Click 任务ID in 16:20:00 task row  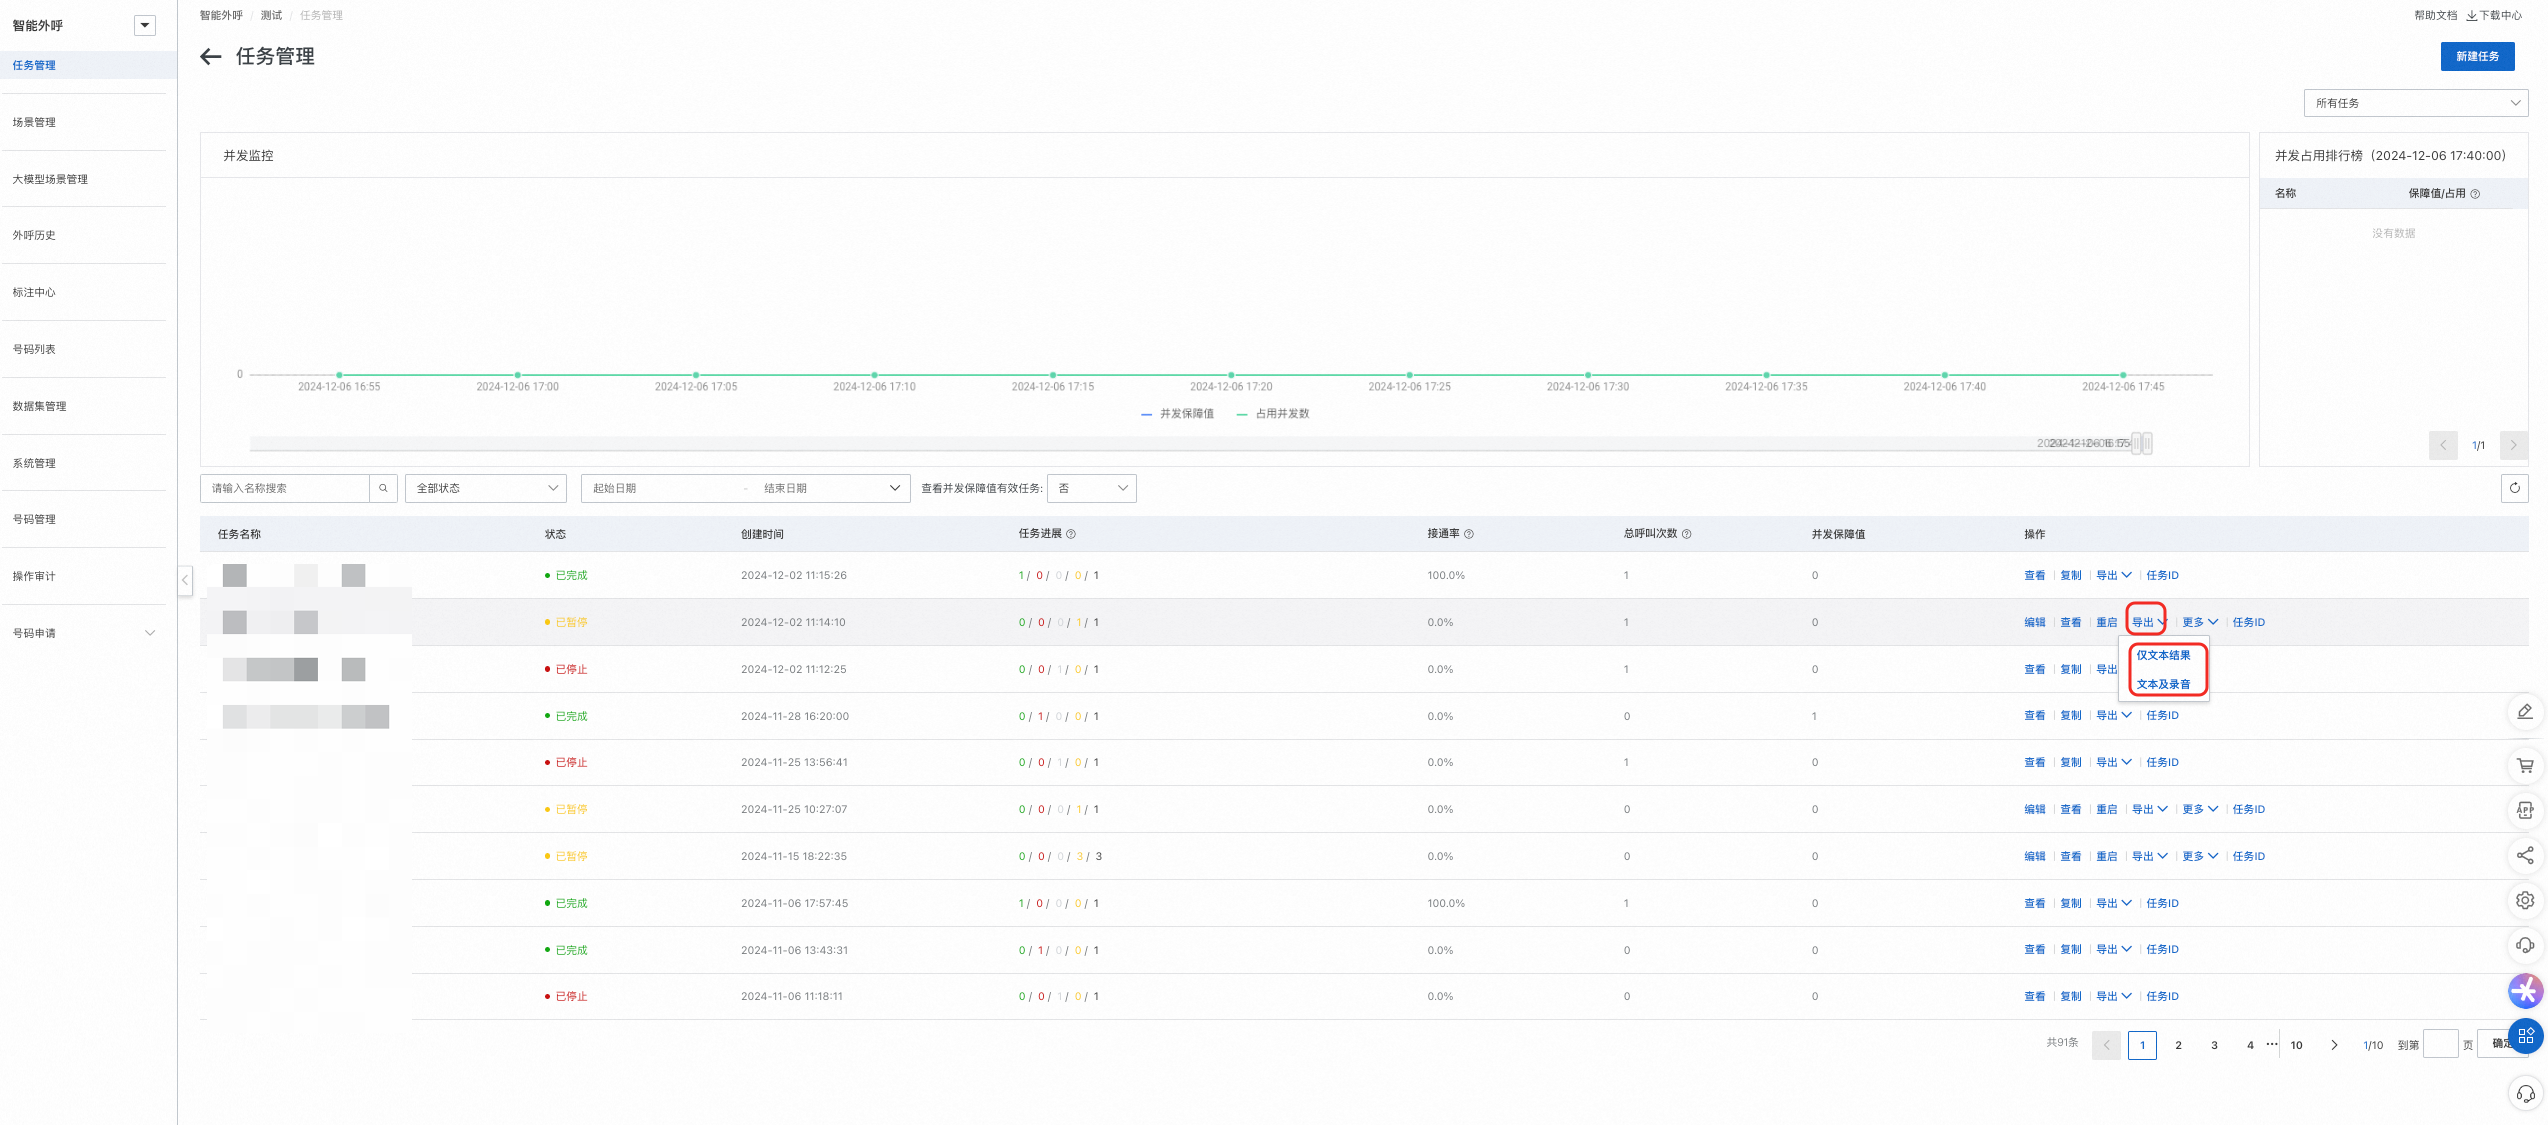click(2162, 715)
